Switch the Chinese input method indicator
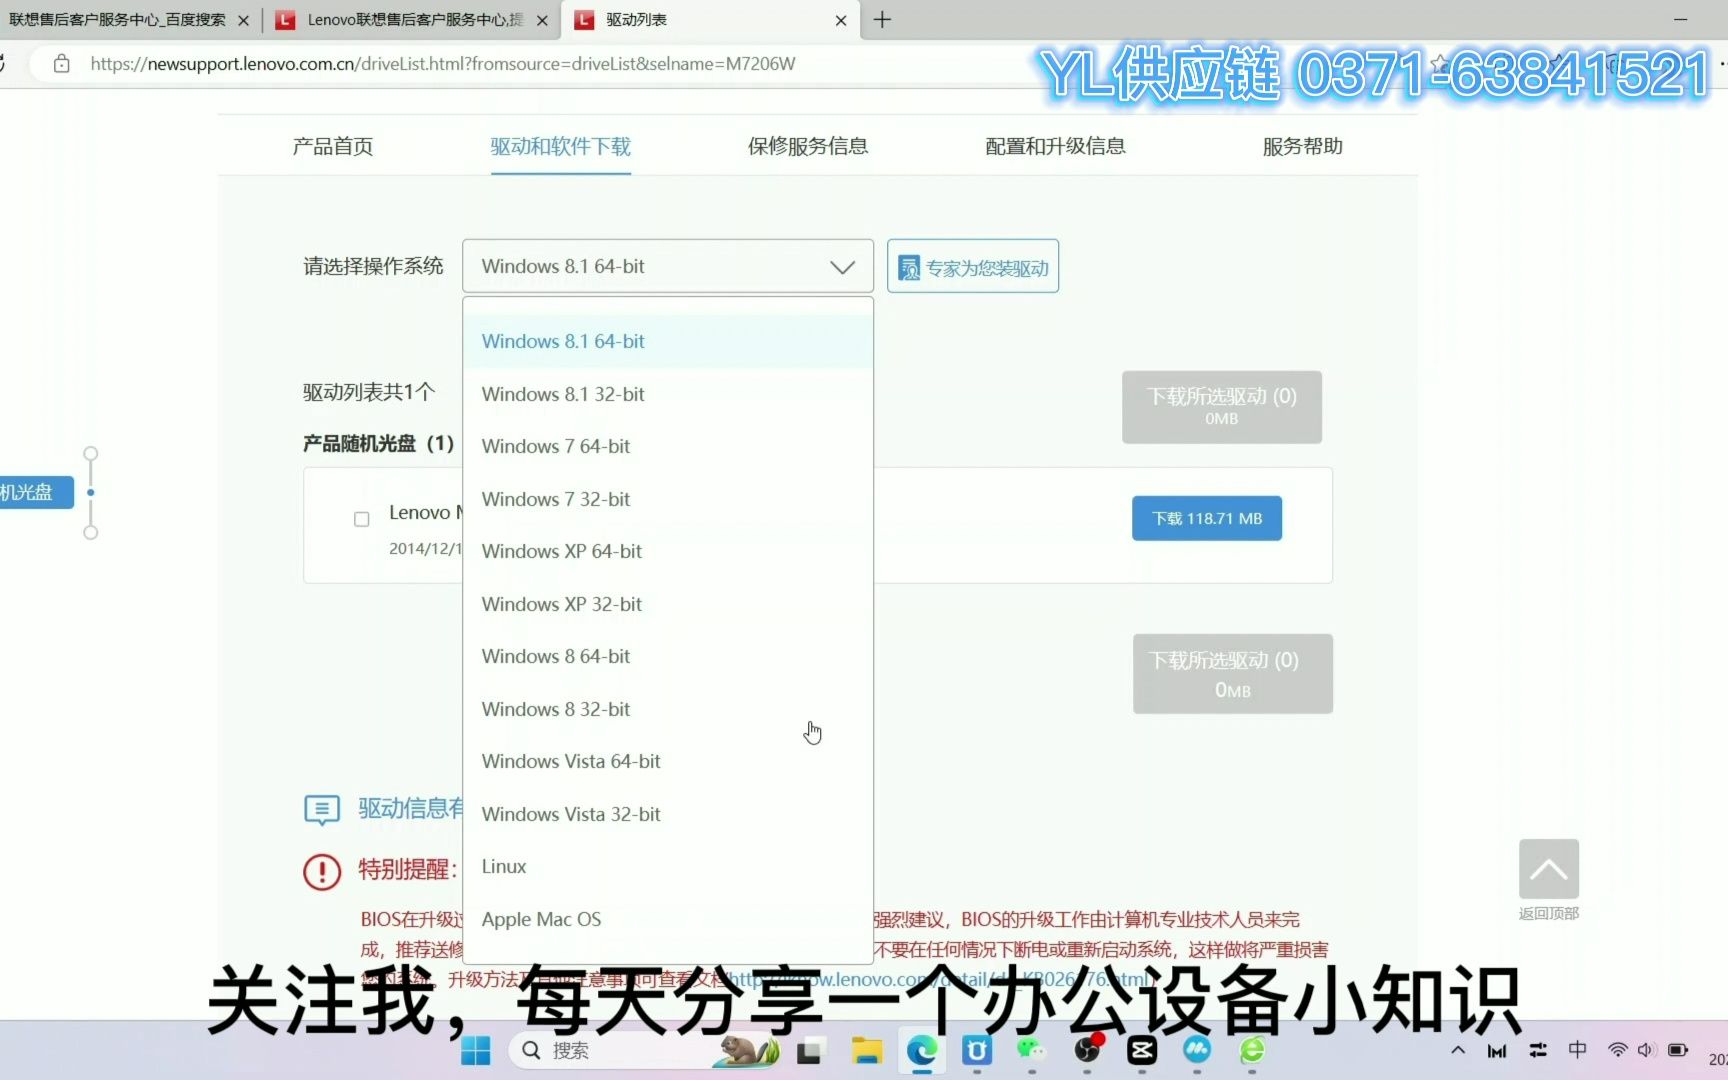 (x=1578, y=1050)
